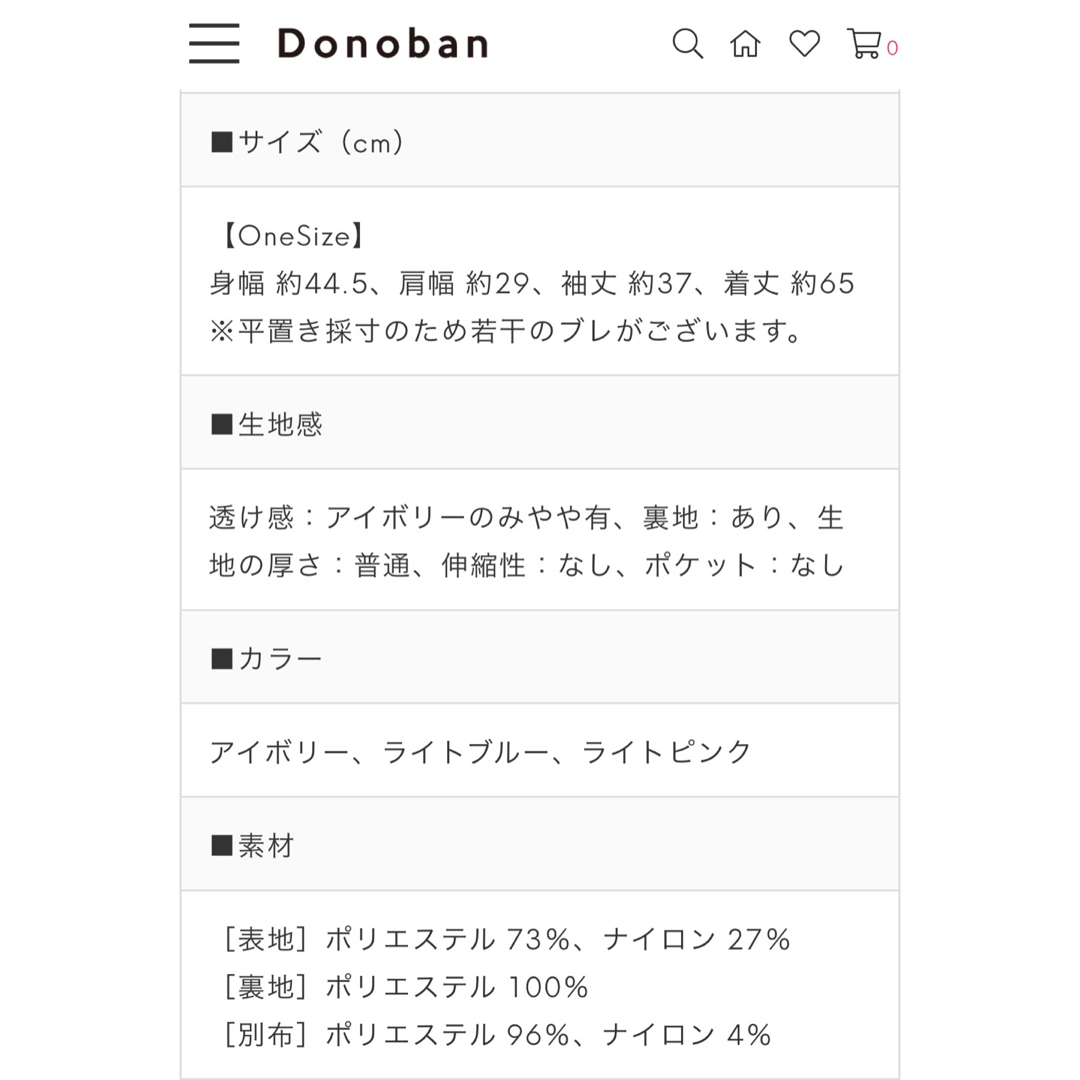Viewport: 1080px width, 1080px height.
Task: Click the Donoban logo
Action: pos(383,43)
